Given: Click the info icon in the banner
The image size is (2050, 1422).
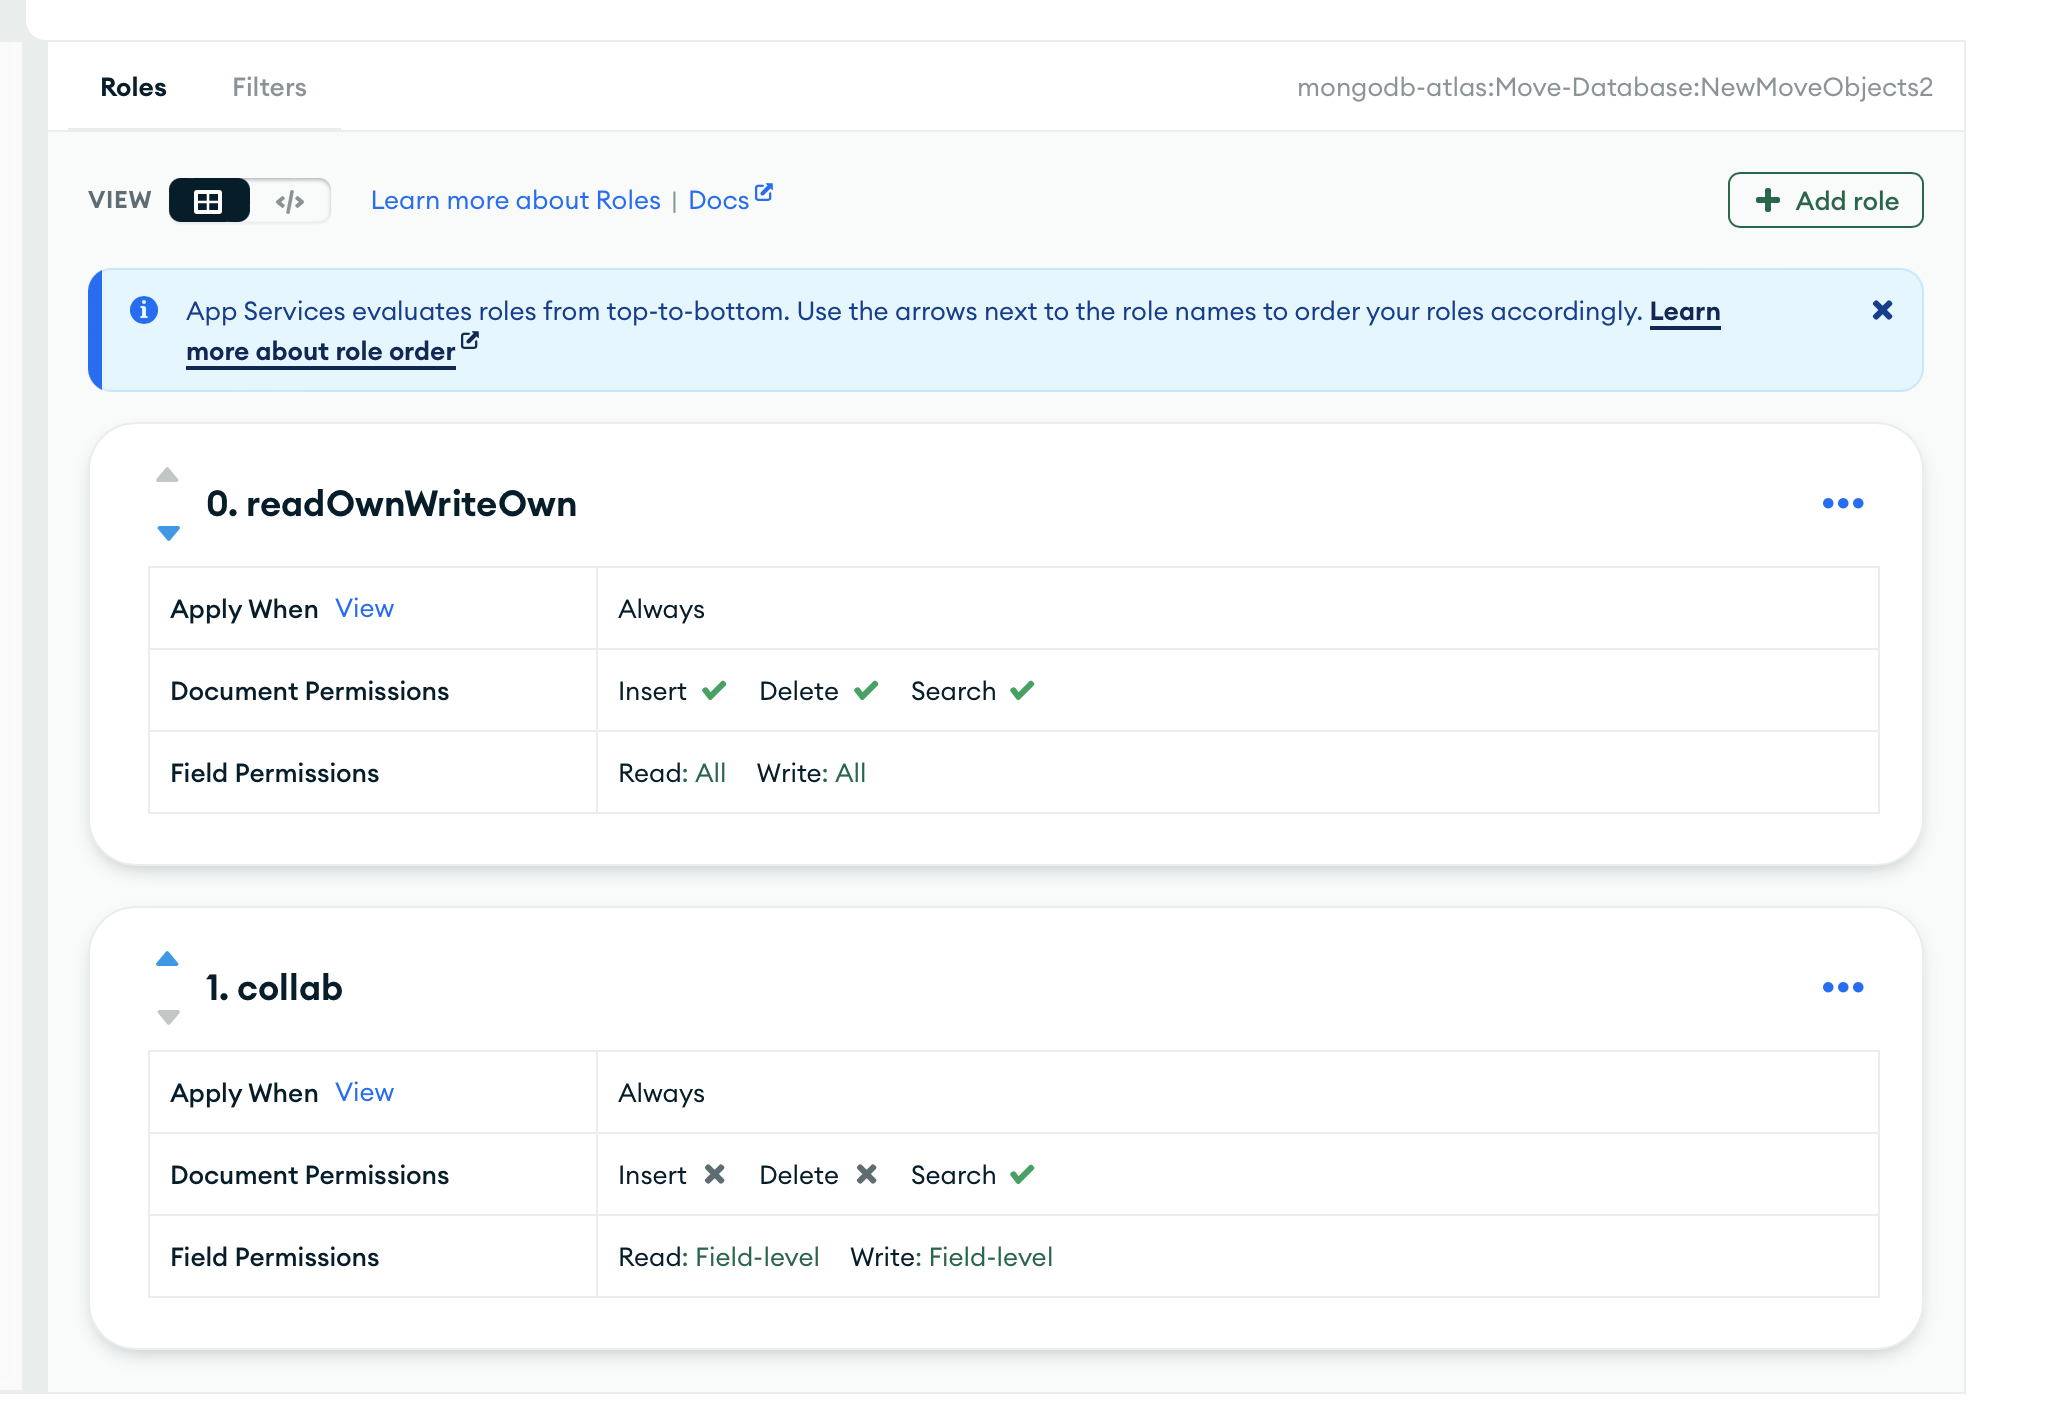Looking at the screenshot, I should (144, 310).
